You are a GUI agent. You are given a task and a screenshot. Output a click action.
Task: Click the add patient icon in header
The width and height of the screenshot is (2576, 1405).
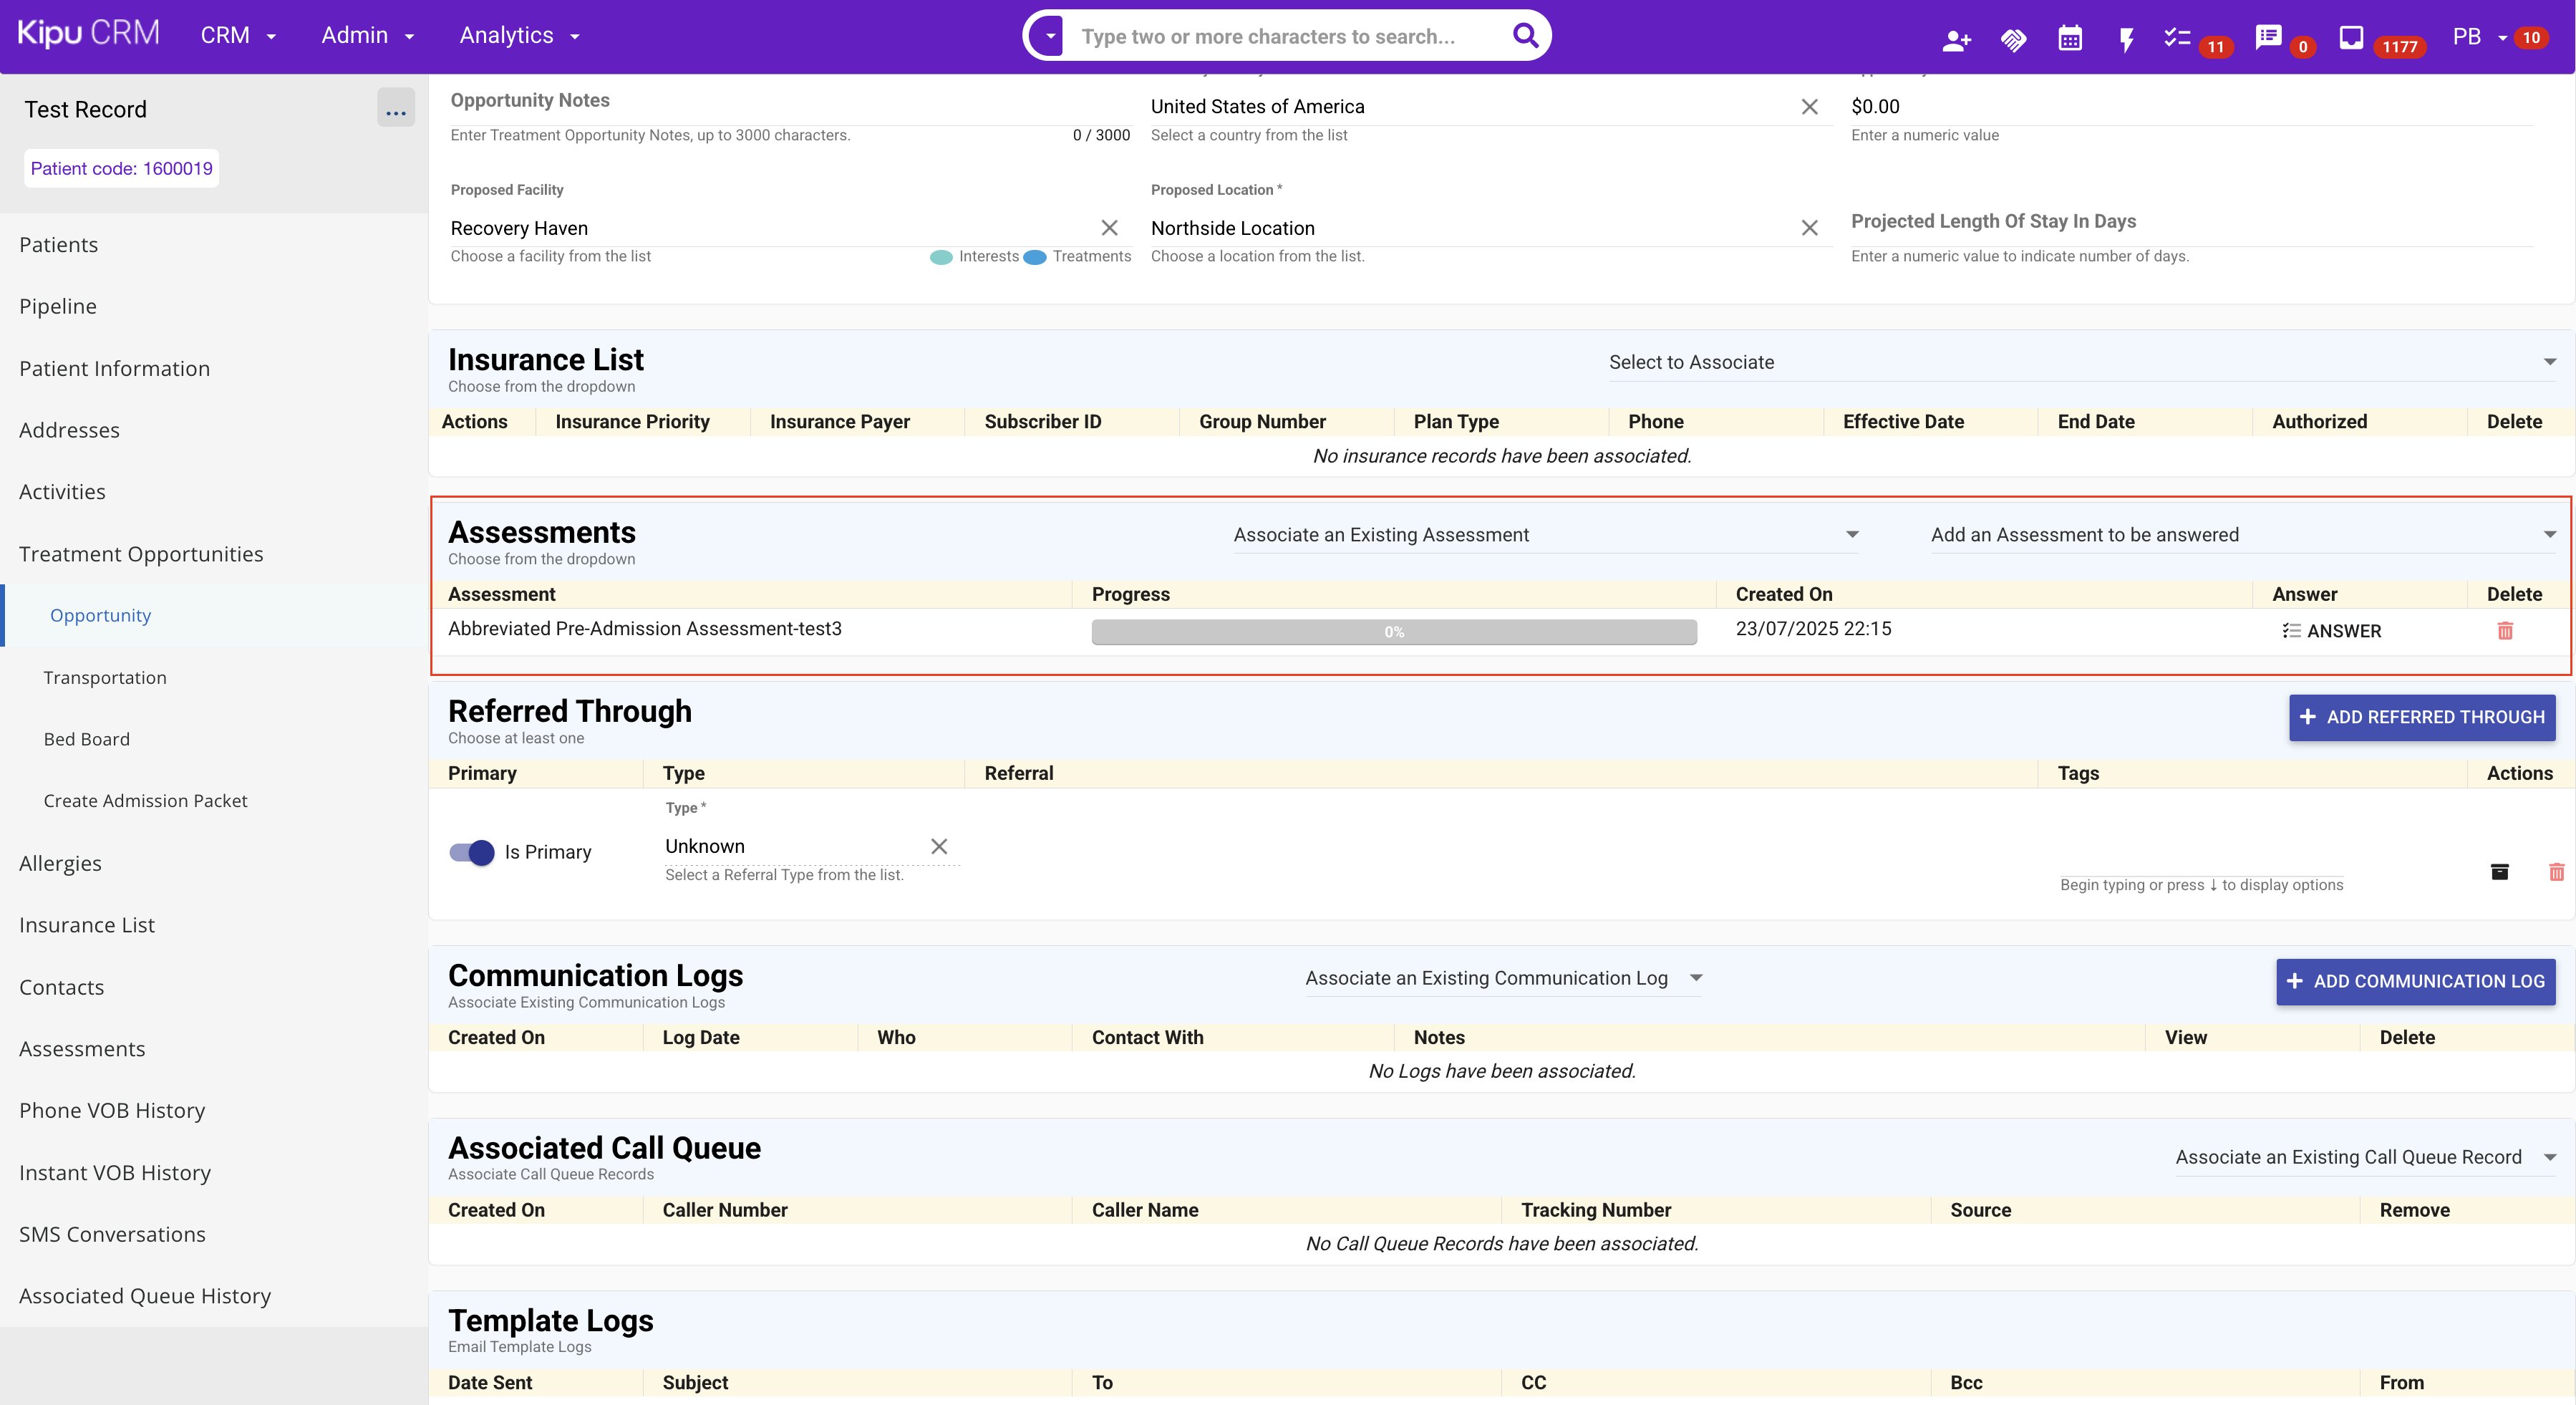[1956, 39]
